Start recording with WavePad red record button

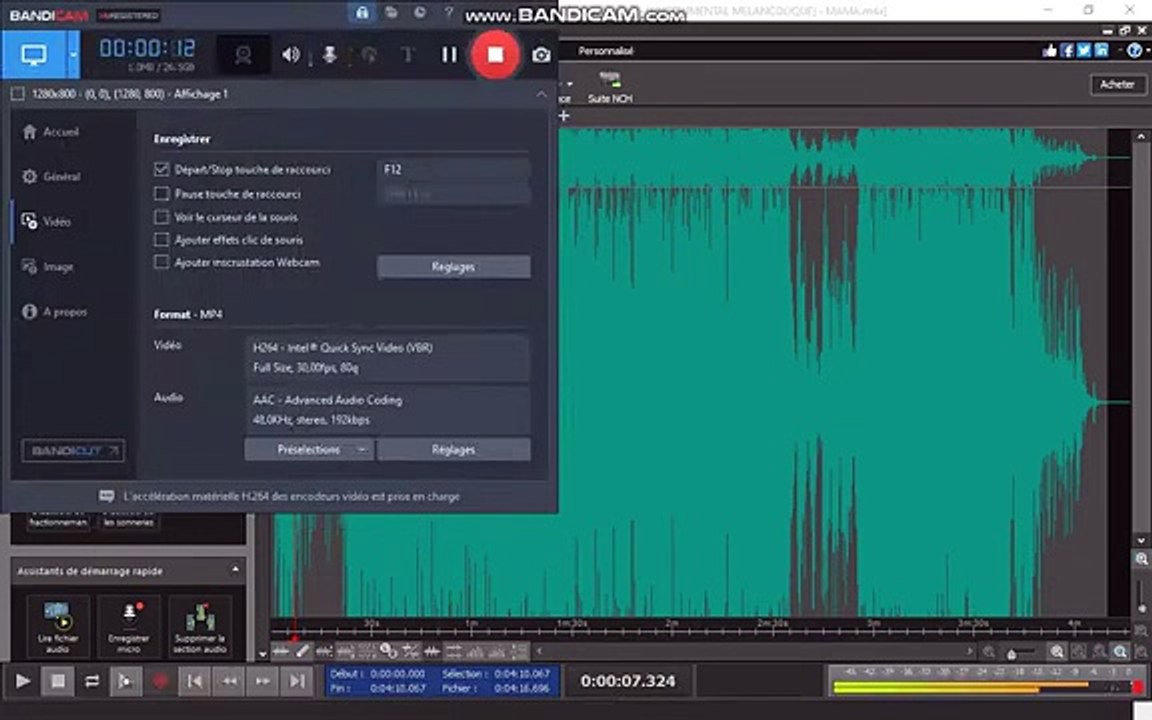pos(160,681)
